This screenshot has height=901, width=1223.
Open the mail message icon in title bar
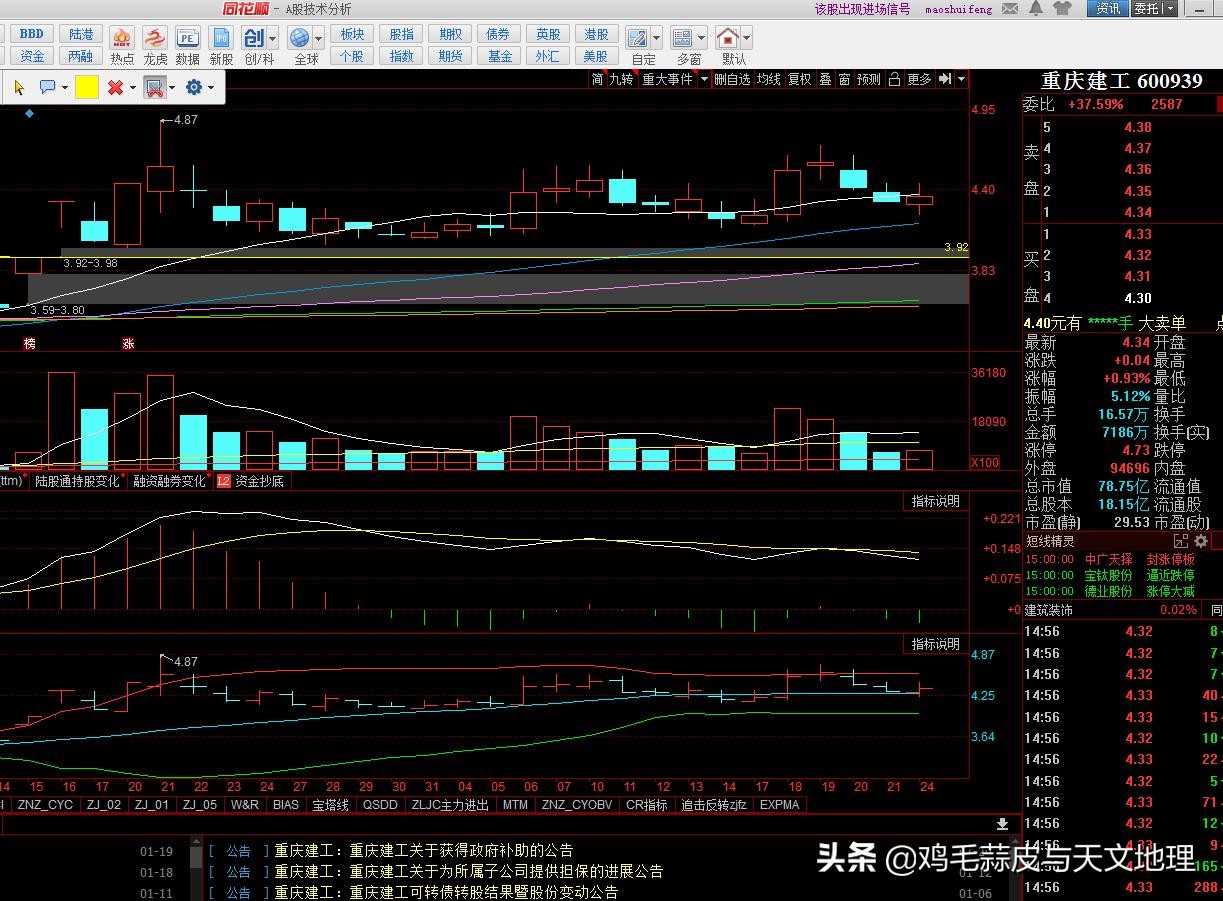coord(1010,9)
